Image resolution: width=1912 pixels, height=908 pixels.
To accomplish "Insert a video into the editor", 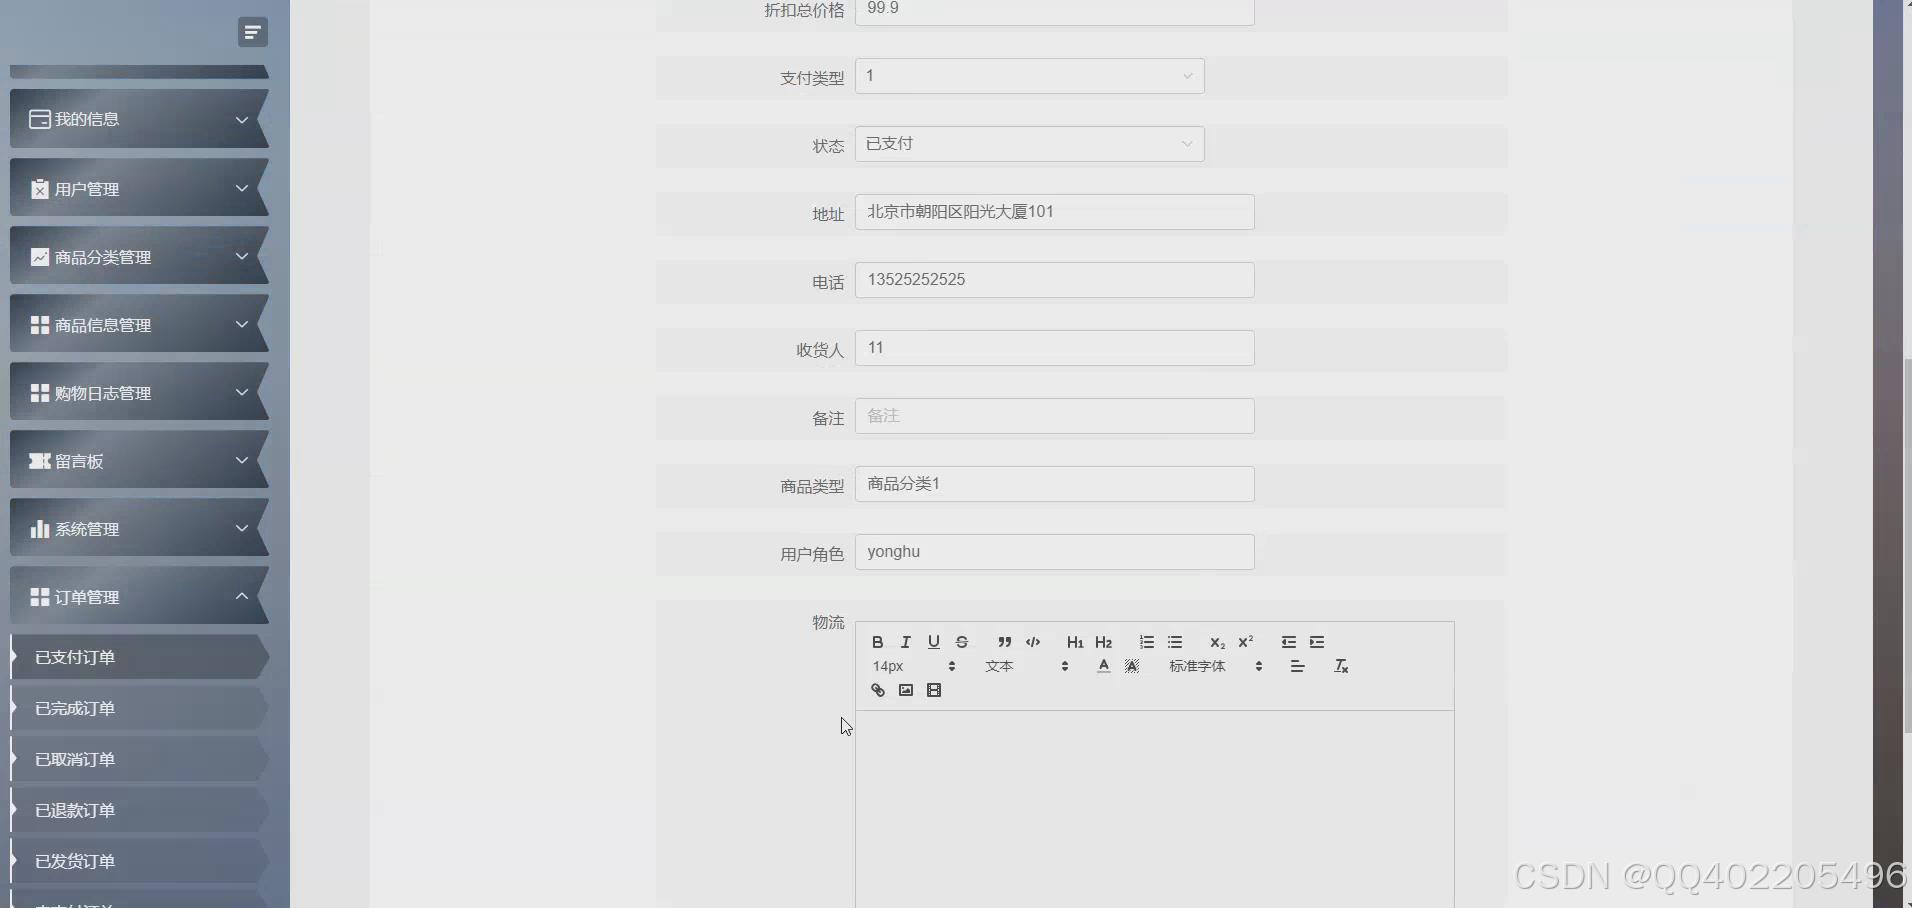I will (934, 690).
